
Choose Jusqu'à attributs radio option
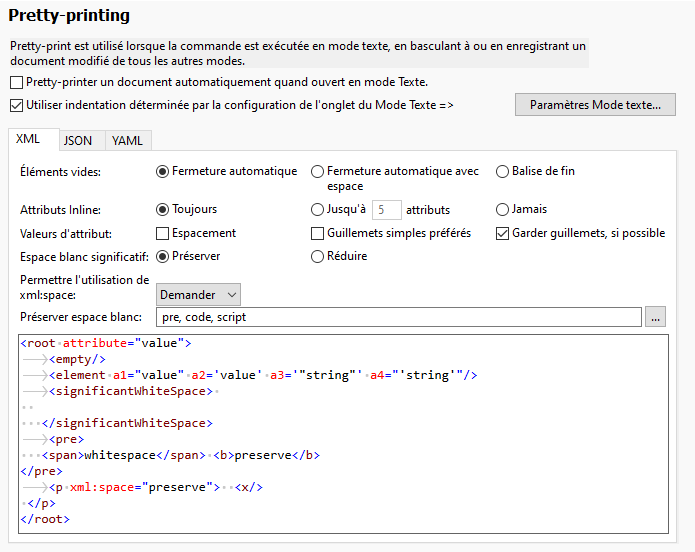[318, 210]
